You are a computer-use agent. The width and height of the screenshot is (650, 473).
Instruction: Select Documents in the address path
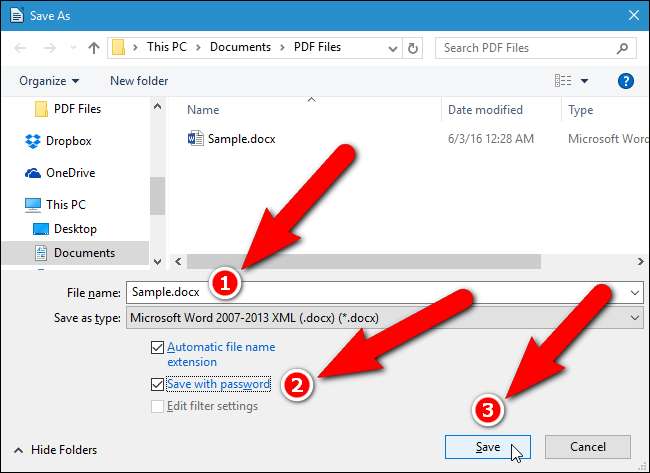(x=240, y=47)
